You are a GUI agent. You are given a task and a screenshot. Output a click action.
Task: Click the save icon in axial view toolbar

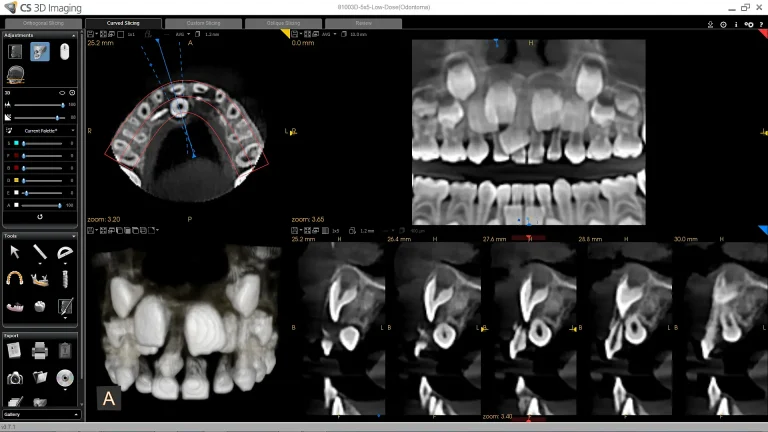click(x=91, y=34)
